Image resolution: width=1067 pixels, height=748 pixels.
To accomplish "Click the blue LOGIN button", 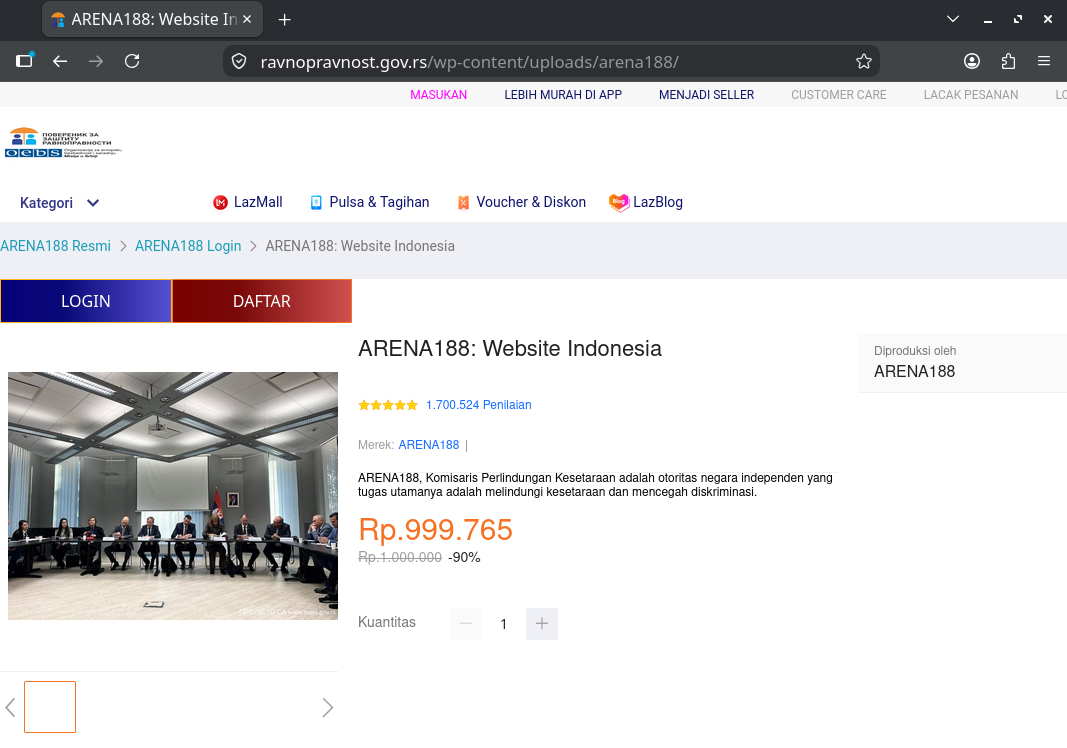I will point(86,301).
